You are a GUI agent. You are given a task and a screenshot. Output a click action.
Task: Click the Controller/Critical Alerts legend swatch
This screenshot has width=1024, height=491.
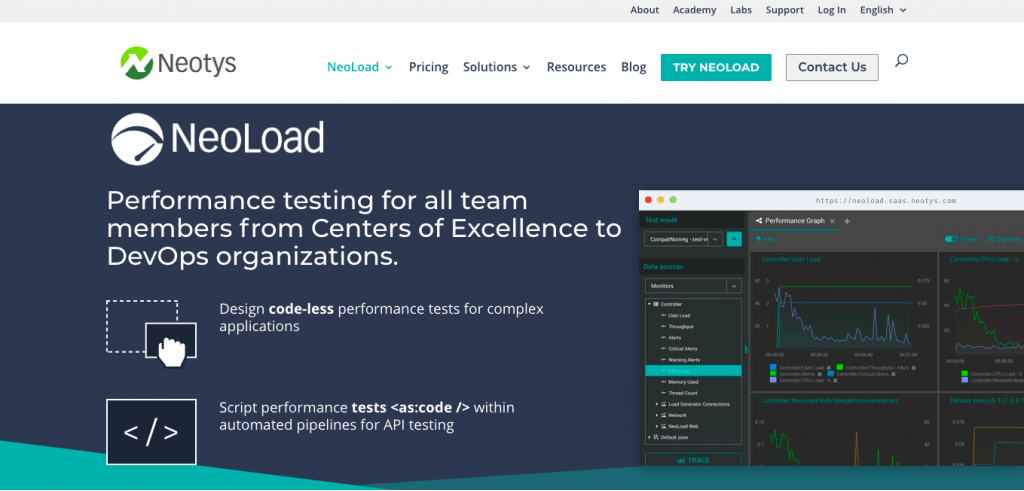[x=831, y=374]
